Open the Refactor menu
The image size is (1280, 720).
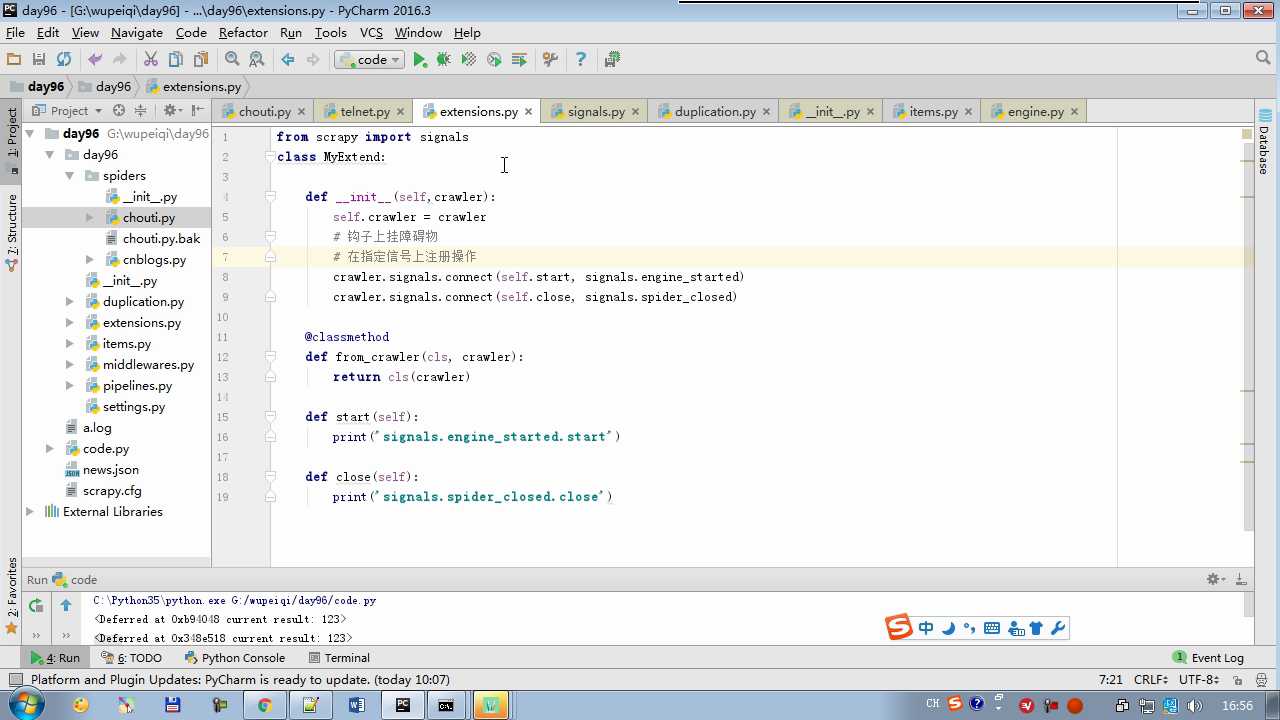(x=243, y=33)
